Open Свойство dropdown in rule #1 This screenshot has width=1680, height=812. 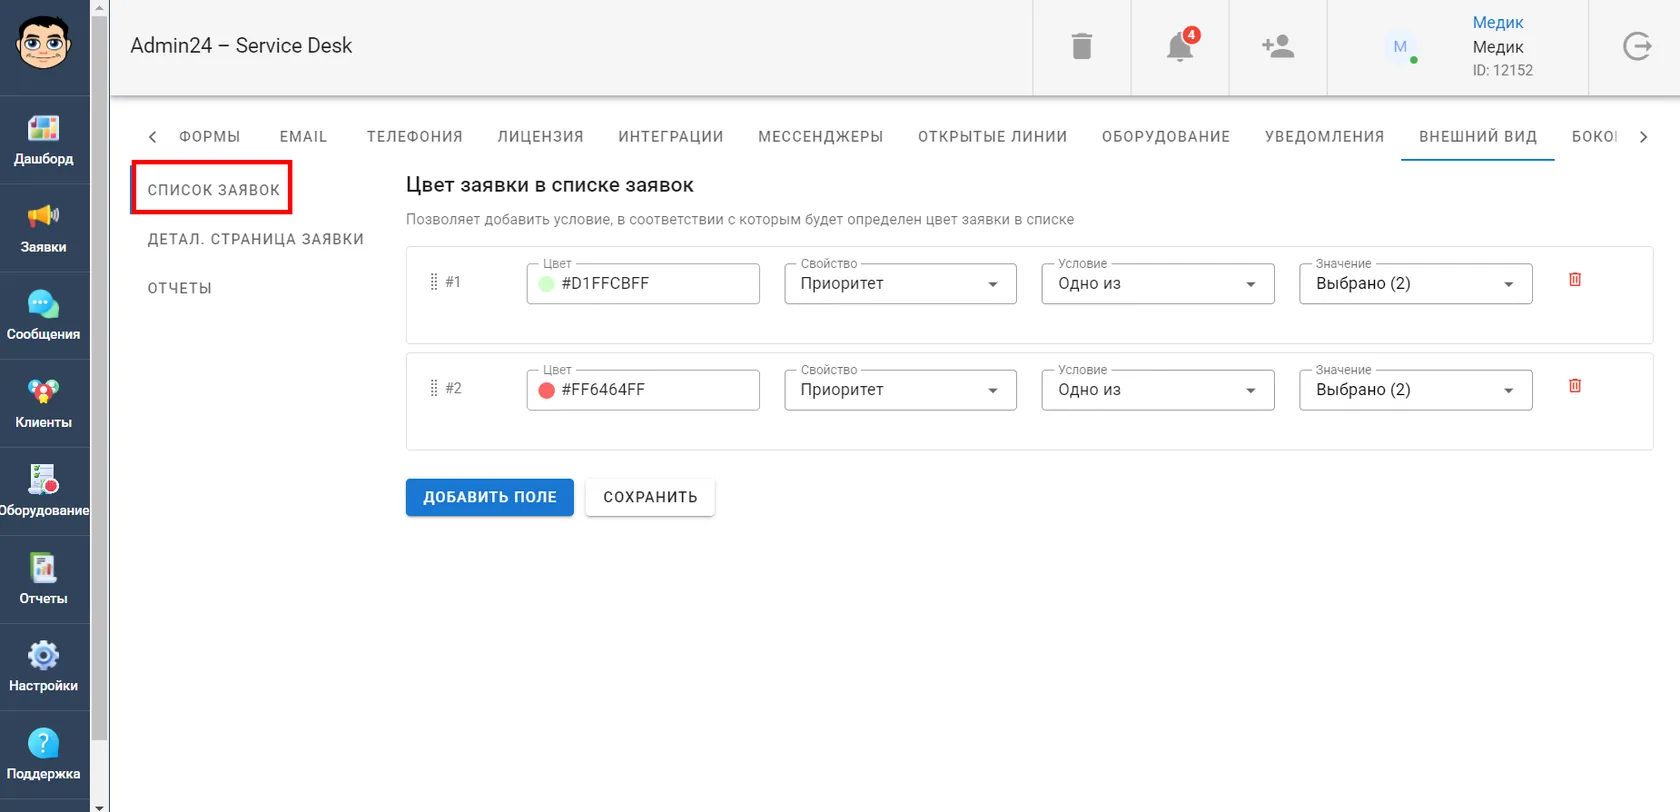click(900, 284)
